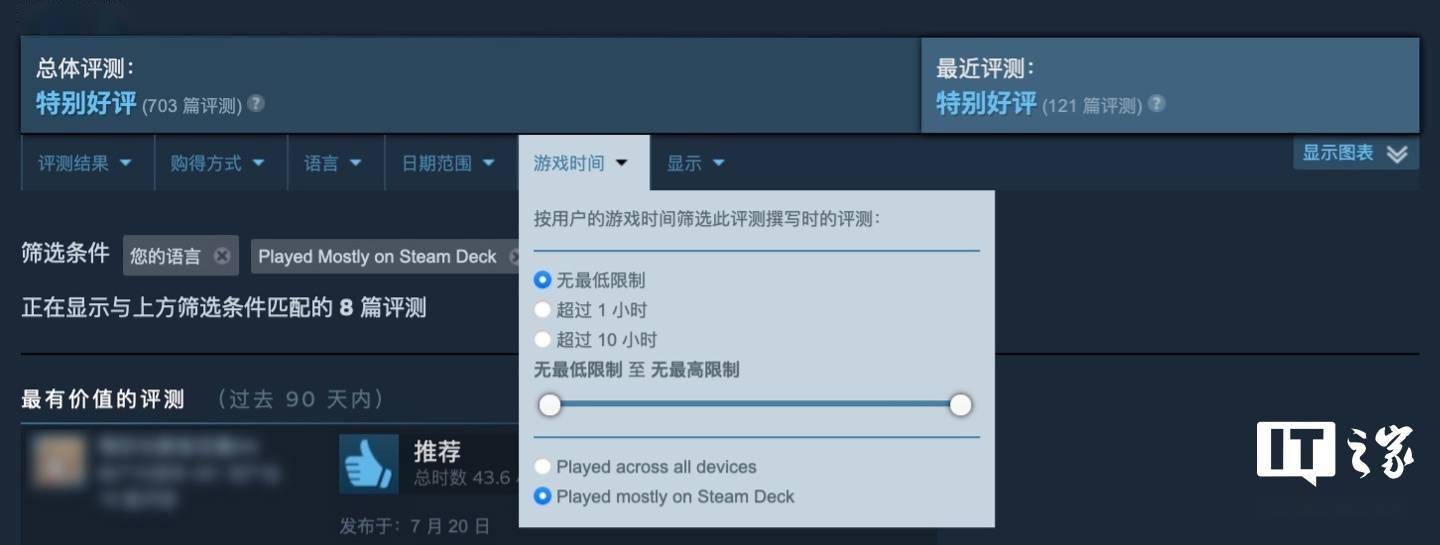Remove the 您的语言 filter tag
1440x545 pixels.
[x=222, y=256]
